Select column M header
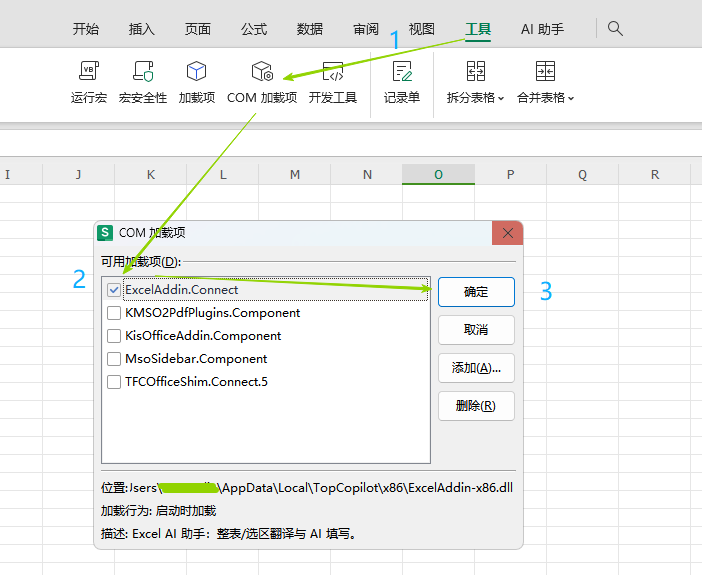The image size is (702, 575). (295, 174)
